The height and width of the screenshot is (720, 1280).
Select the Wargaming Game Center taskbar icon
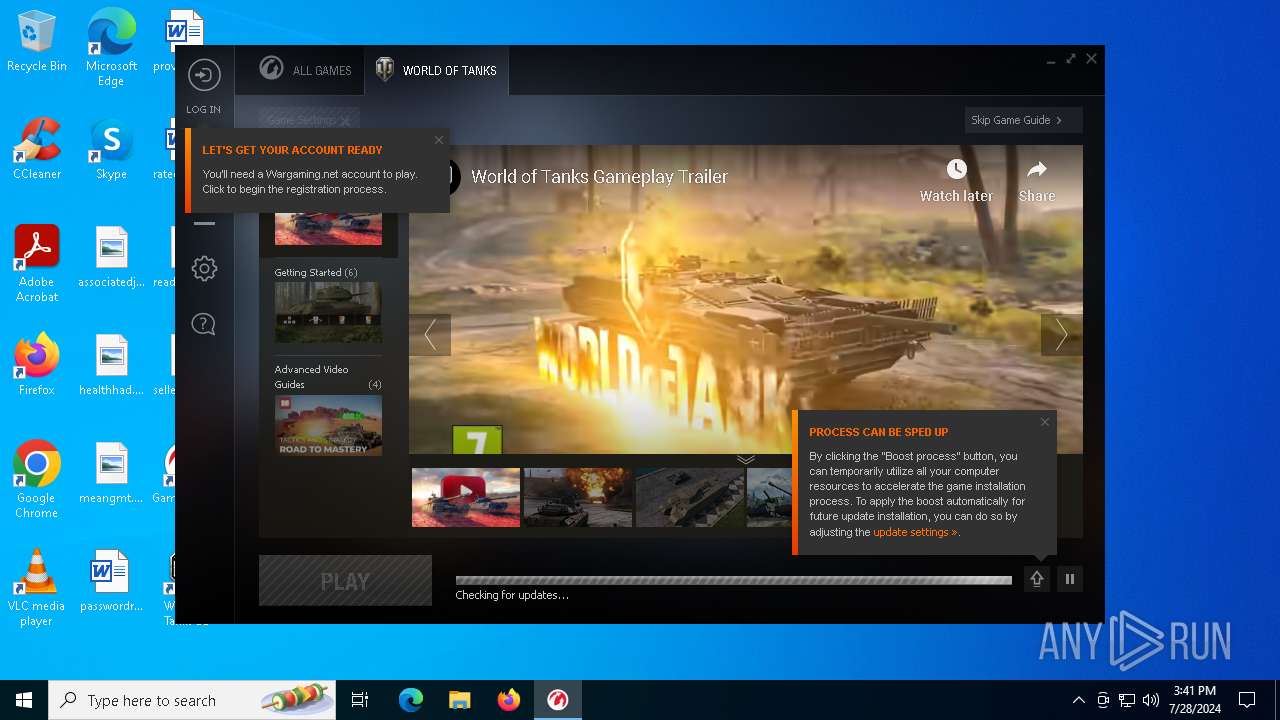point(558,700)
